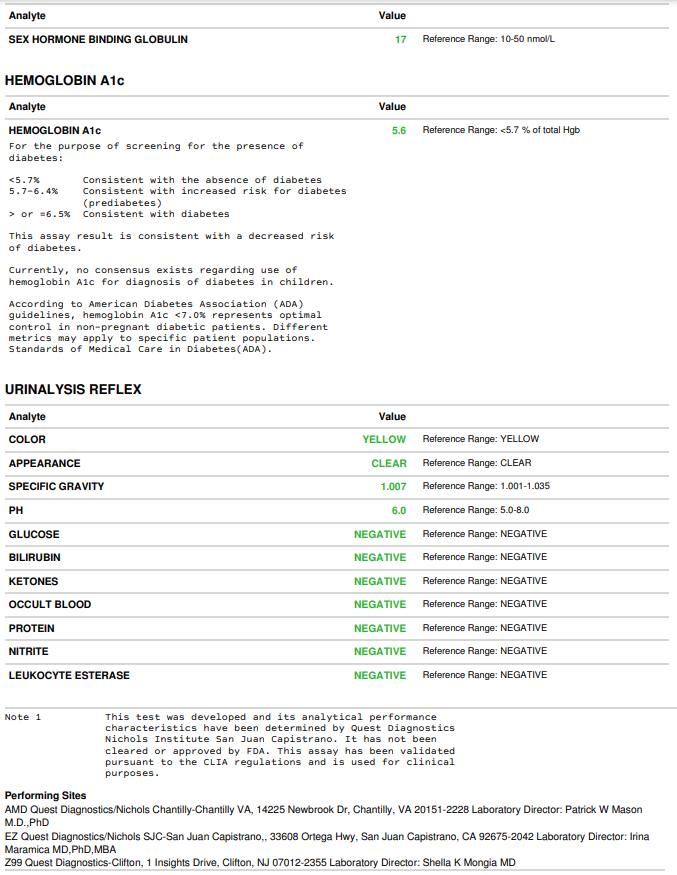
Task: Click the EZ Quest Diagnostics San Juan Capistrano line
Action: tap(327, 843)
